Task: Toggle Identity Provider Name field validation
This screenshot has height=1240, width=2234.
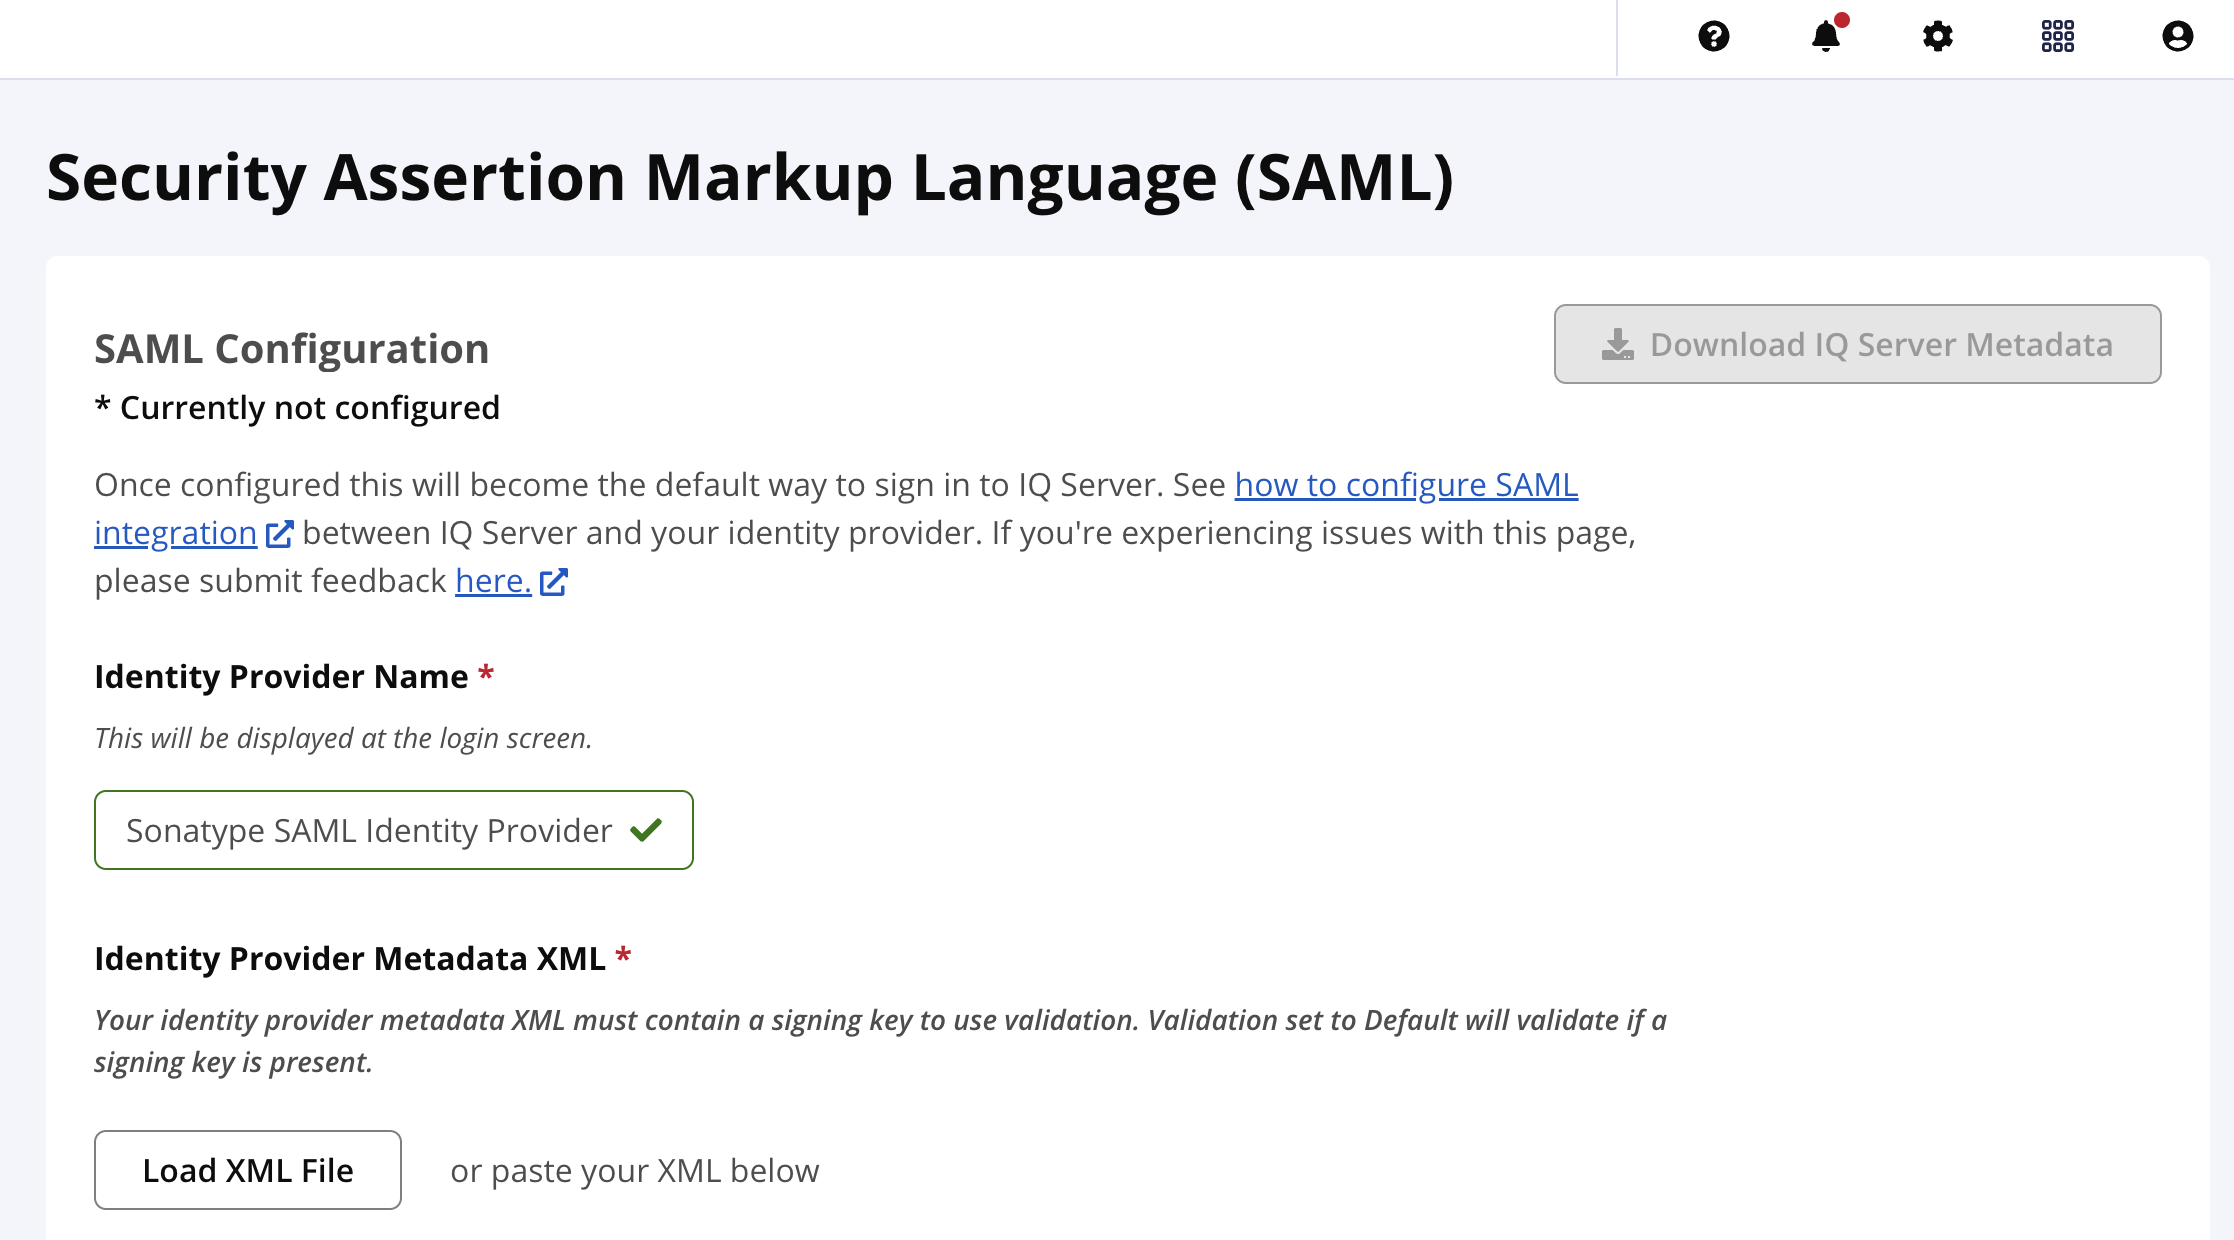Action: click(x=649, y=831)
